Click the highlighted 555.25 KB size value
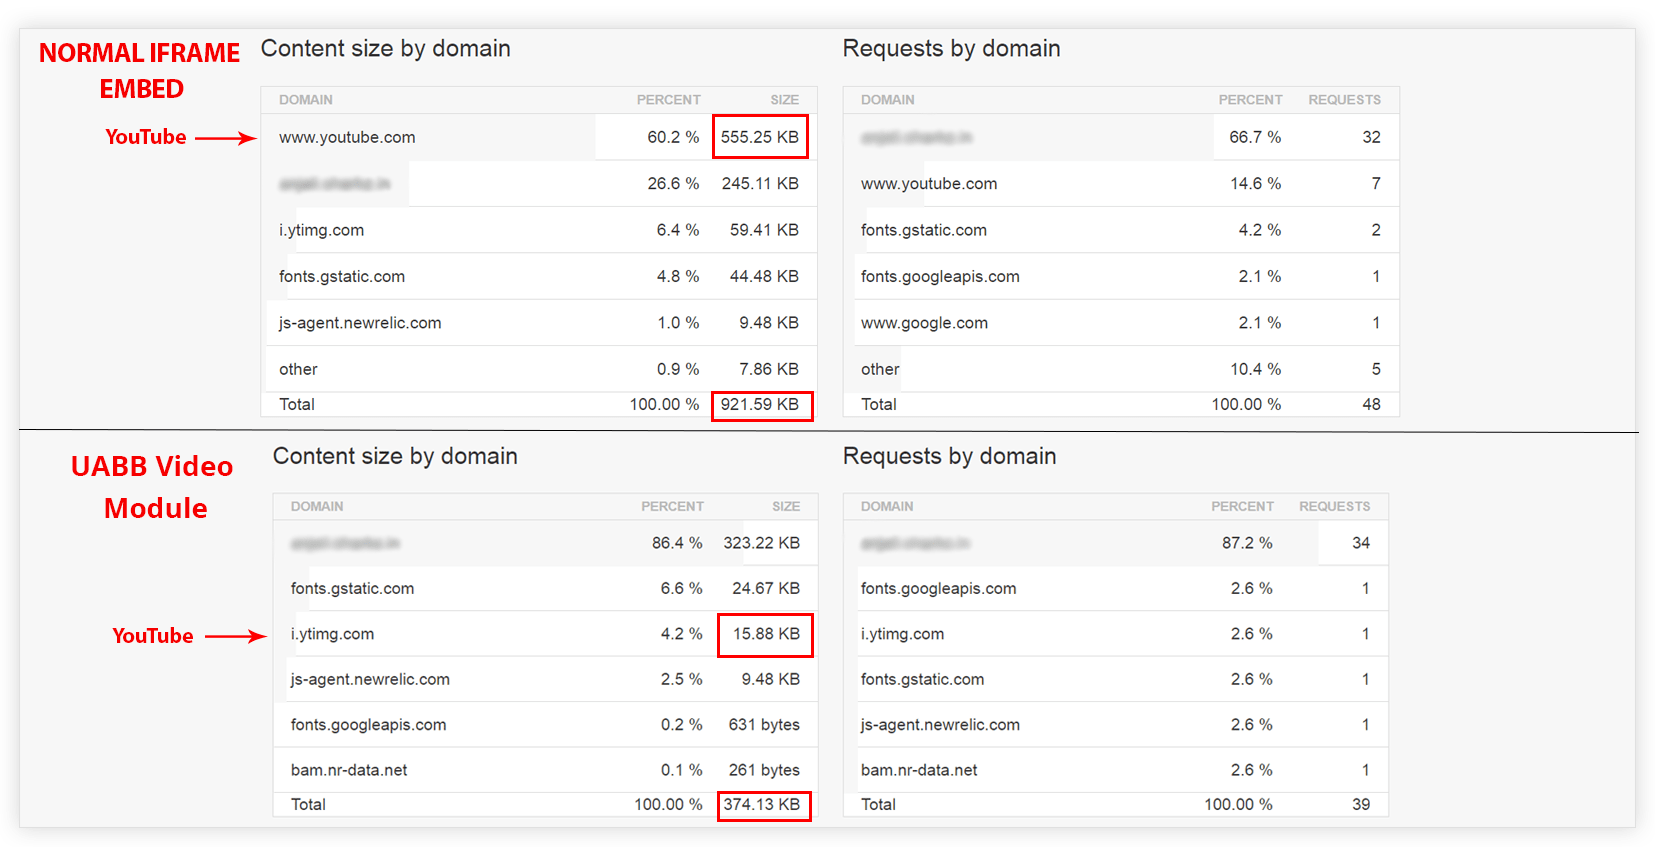 (760, 137)
